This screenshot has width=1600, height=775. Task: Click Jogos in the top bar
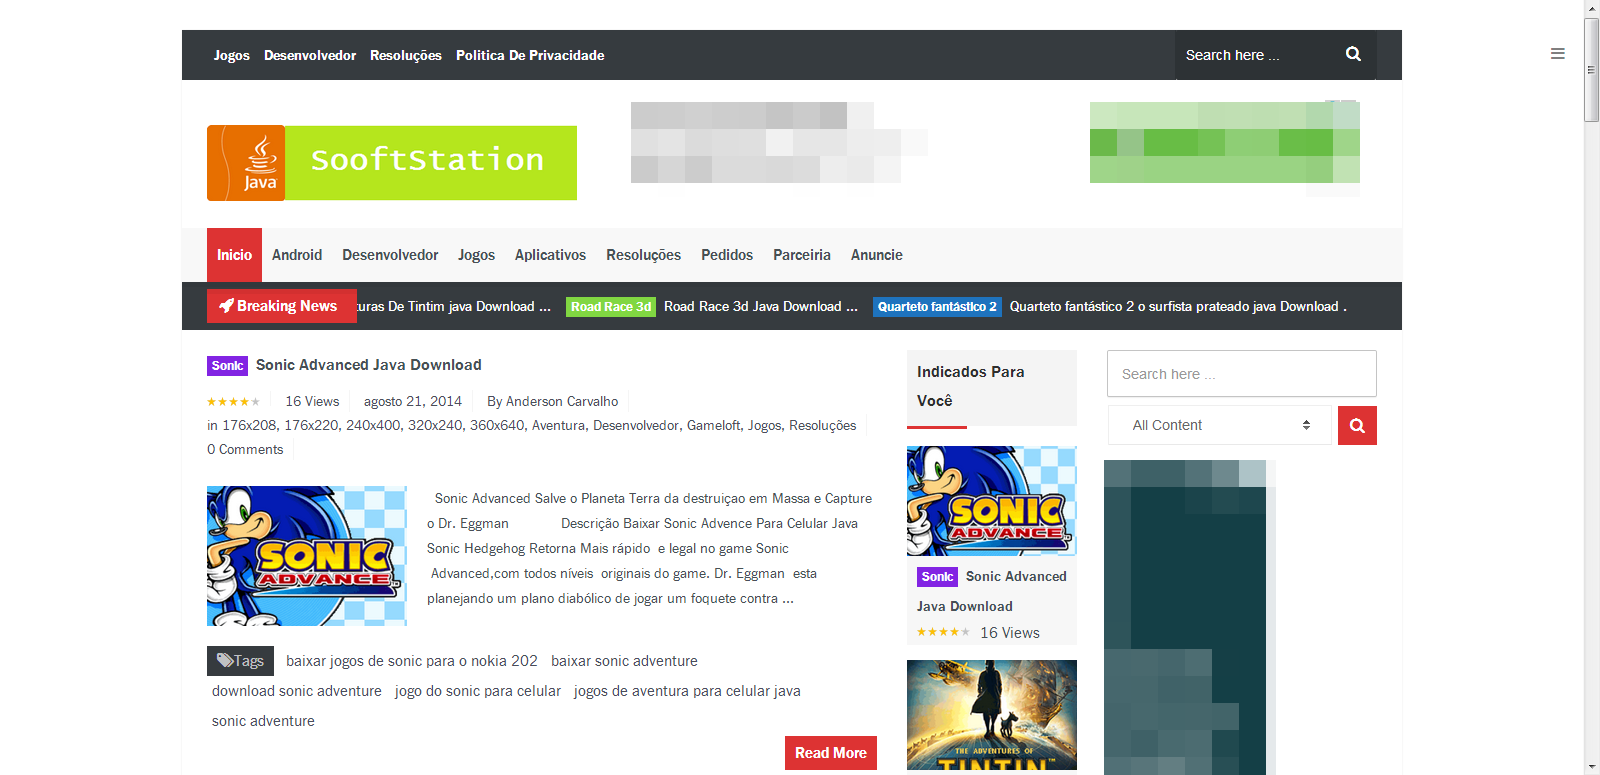(231, 55)
